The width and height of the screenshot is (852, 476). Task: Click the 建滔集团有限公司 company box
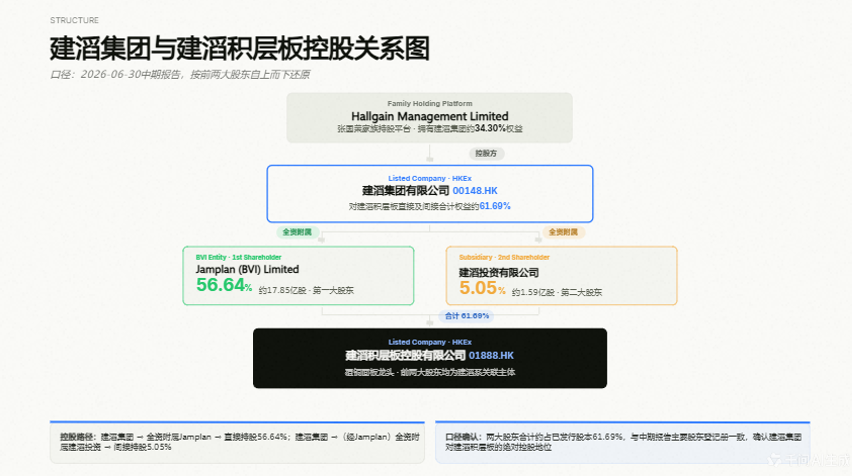click(x=430, y=194)
